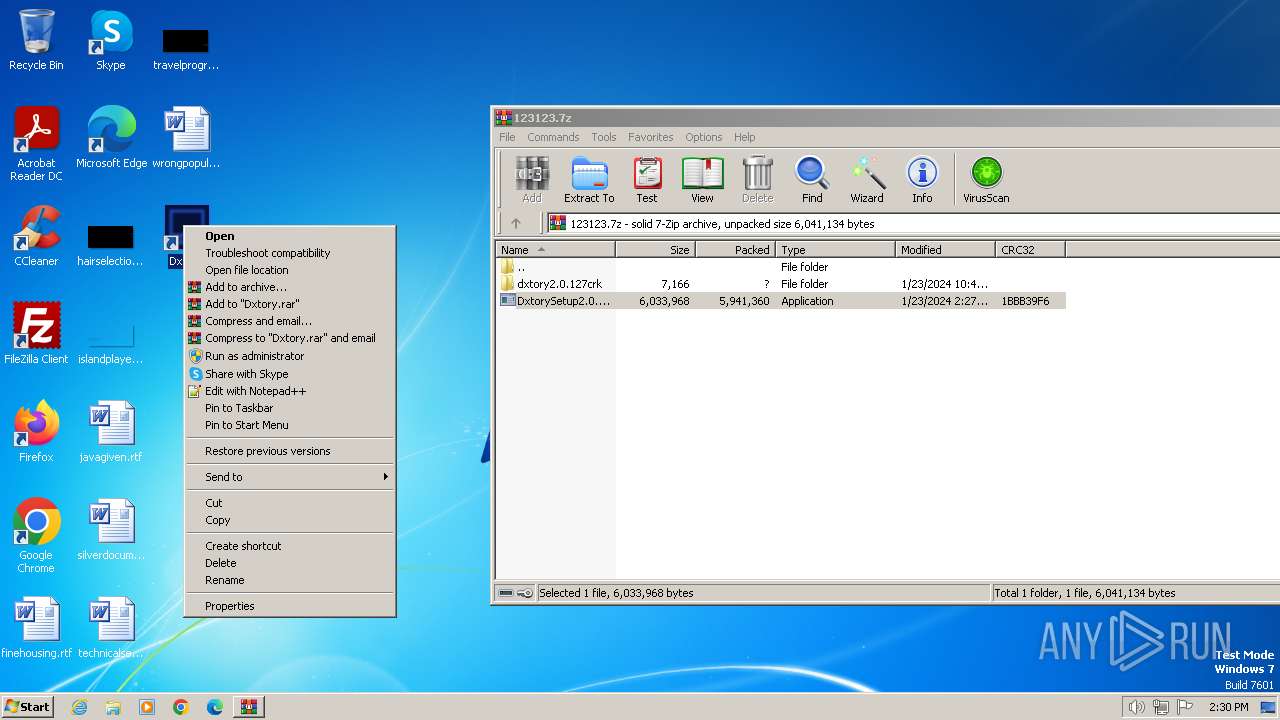Choose Open in the context menu
The height and width of the screenshot is (720, 1280).
[291, 236]
